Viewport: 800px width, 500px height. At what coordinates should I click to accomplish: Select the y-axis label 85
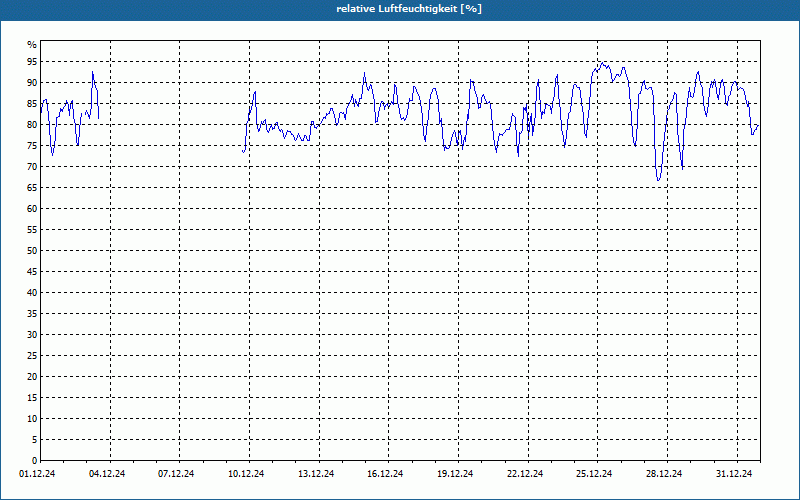coord(32,104)
